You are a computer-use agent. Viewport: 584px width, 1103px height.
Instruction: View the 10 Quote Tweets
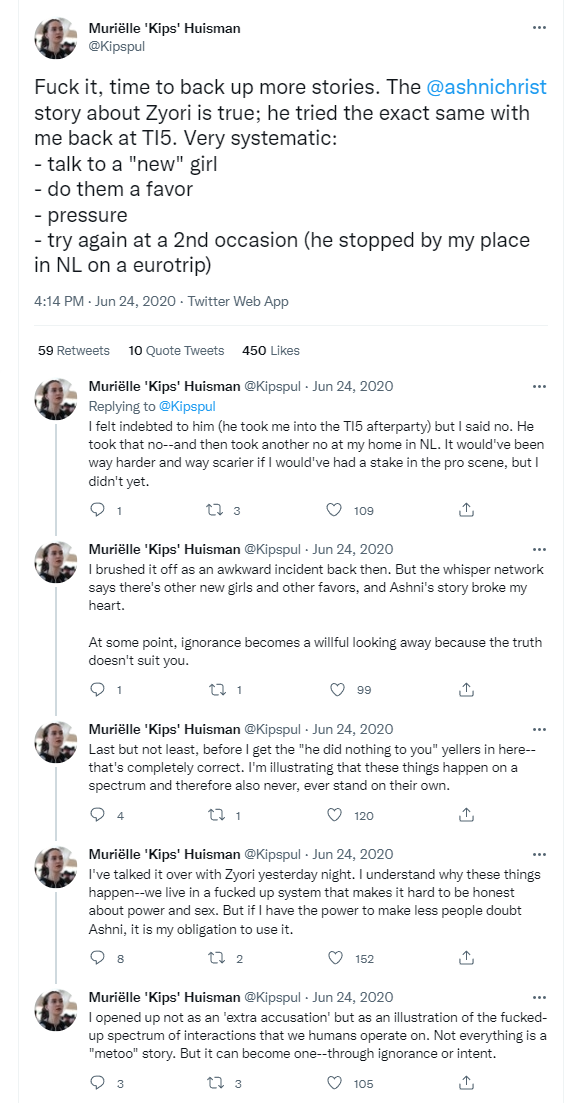pos(176,350)
